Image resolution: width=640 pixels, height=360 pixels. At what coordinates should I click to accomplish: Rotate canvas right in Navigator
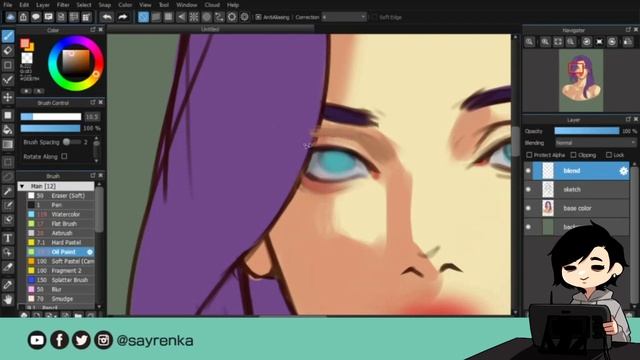[612, 42]
